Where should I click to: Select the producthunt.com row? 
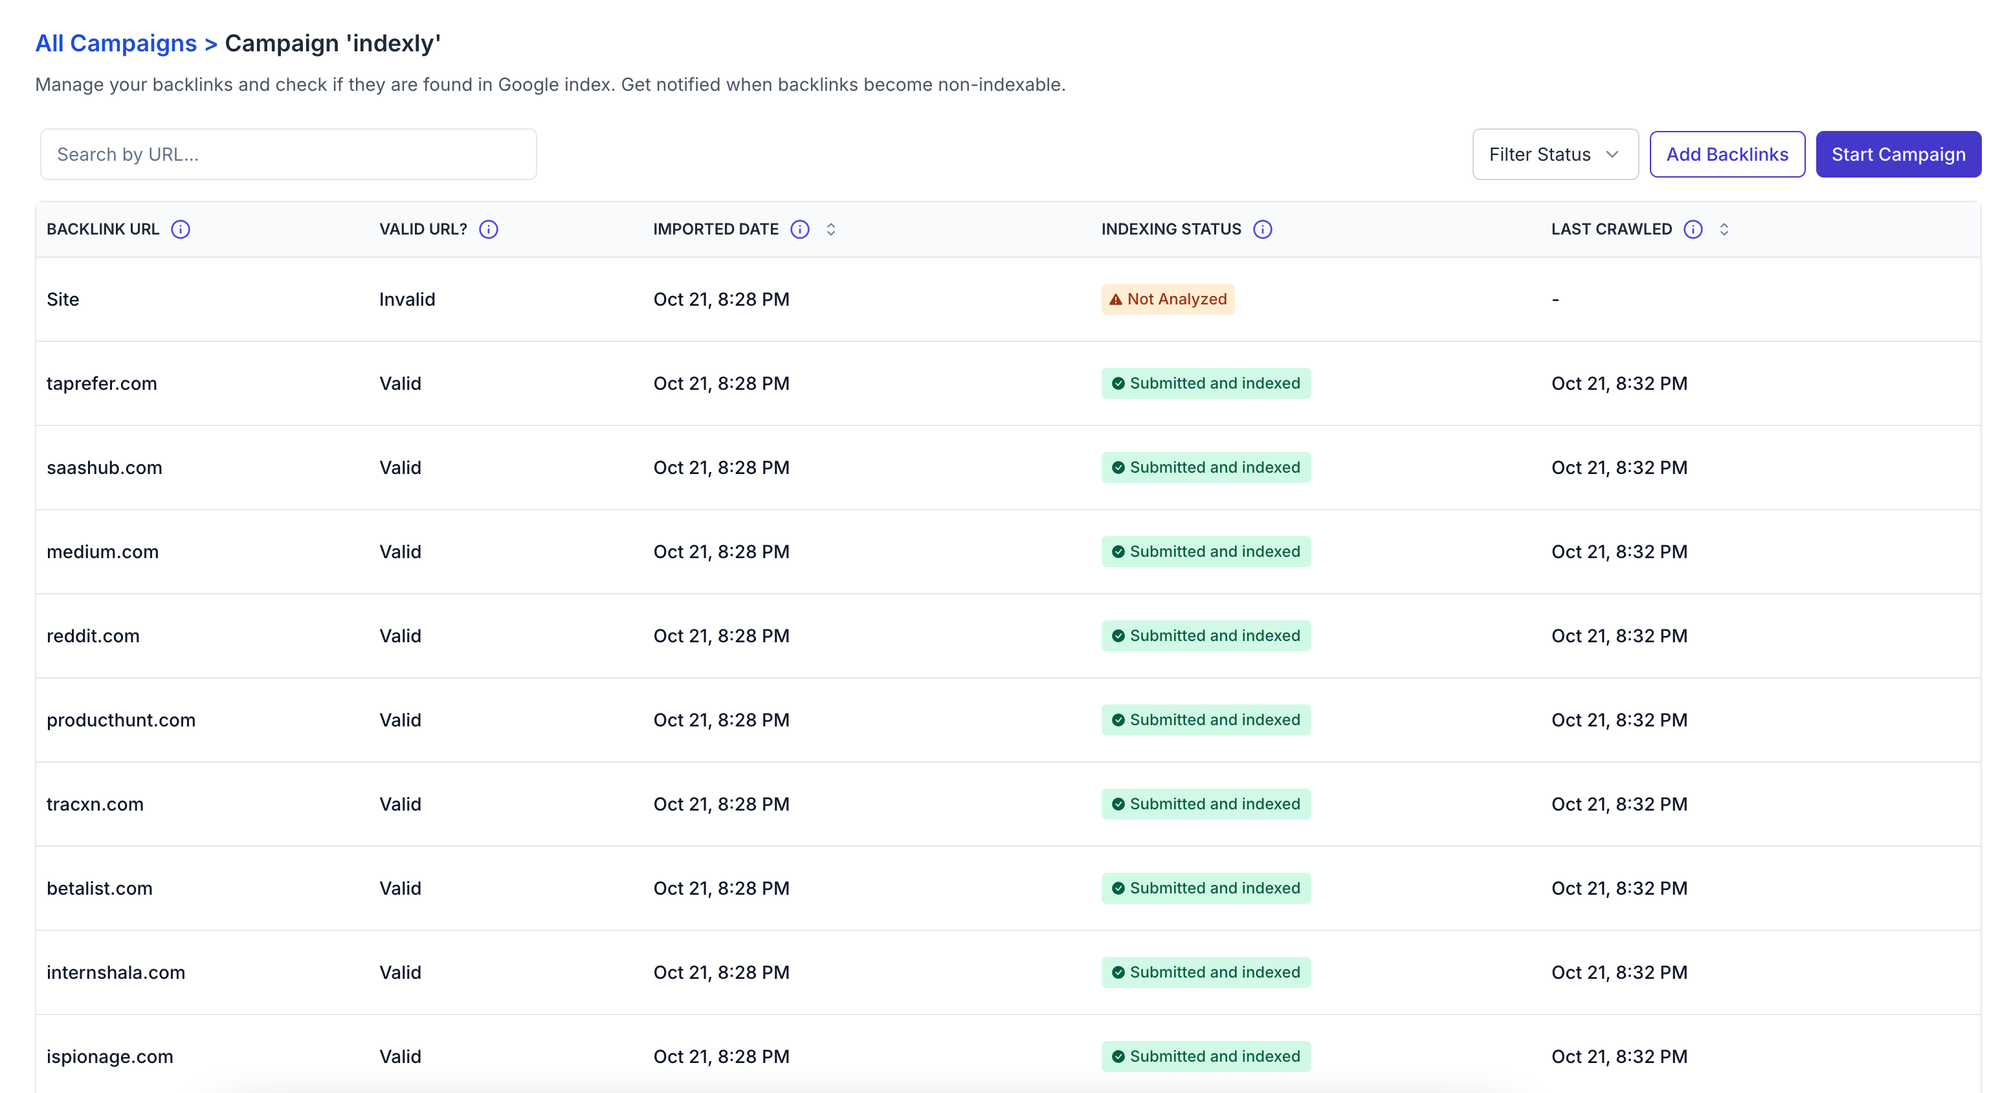pyautogui.click(x=121, y=719)
